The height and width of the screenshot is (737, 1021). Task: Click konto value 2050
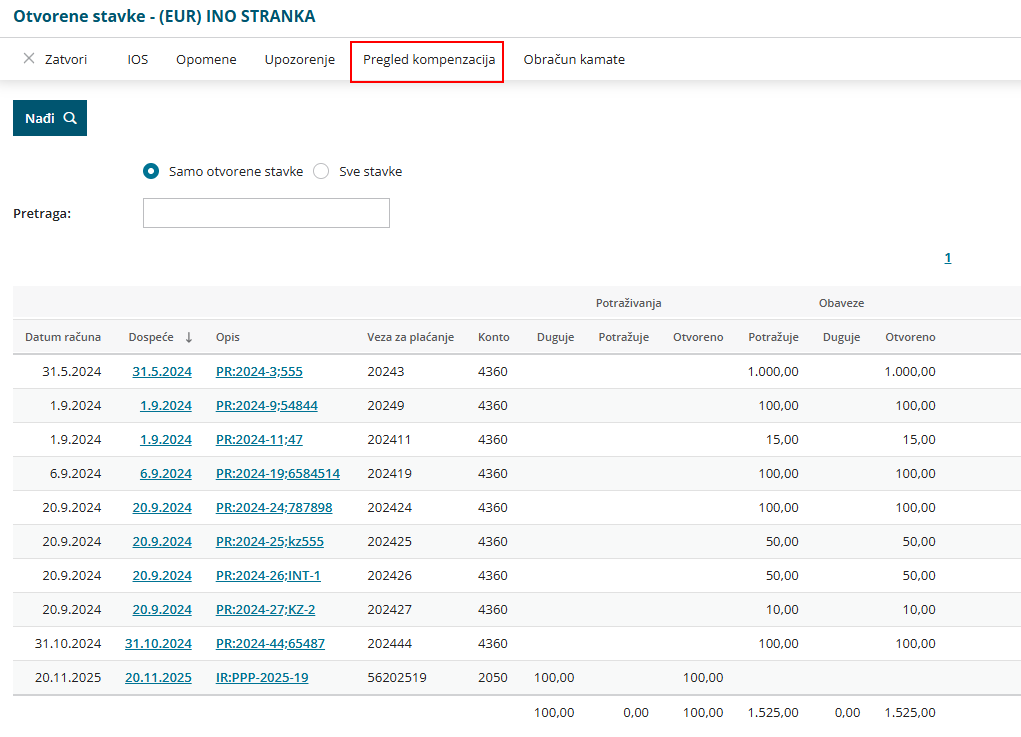492,677
